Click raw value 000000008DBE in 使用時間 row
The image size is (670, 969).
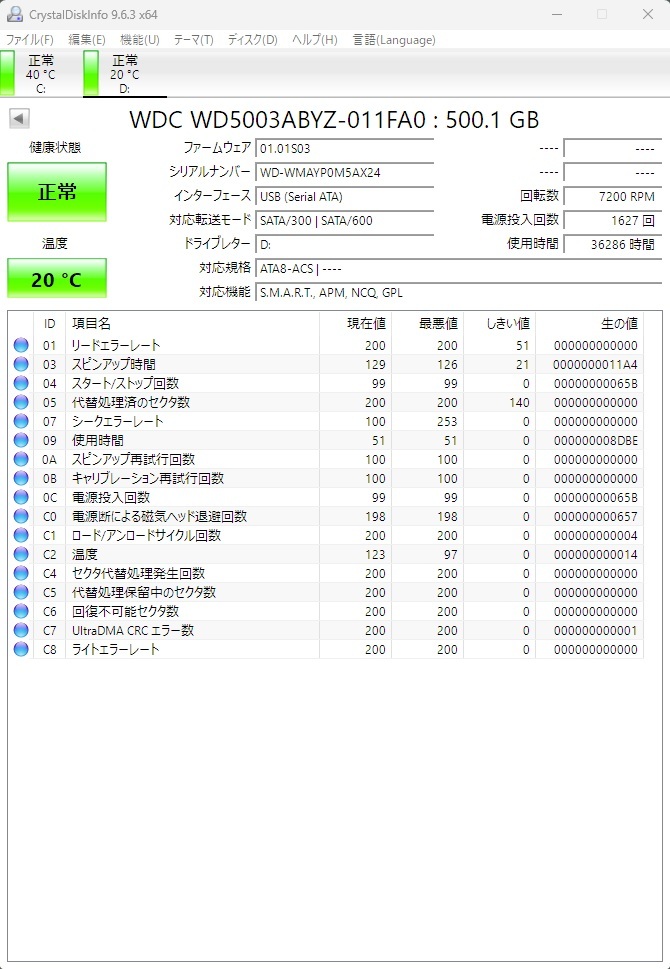tap(595, 441)
